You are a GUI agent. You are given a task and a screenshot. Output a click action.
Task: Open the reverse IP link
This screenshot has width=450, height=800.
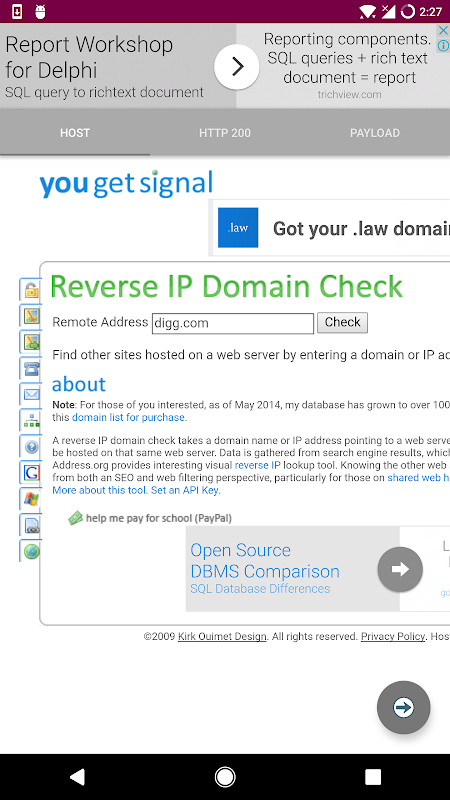(257, 465)
